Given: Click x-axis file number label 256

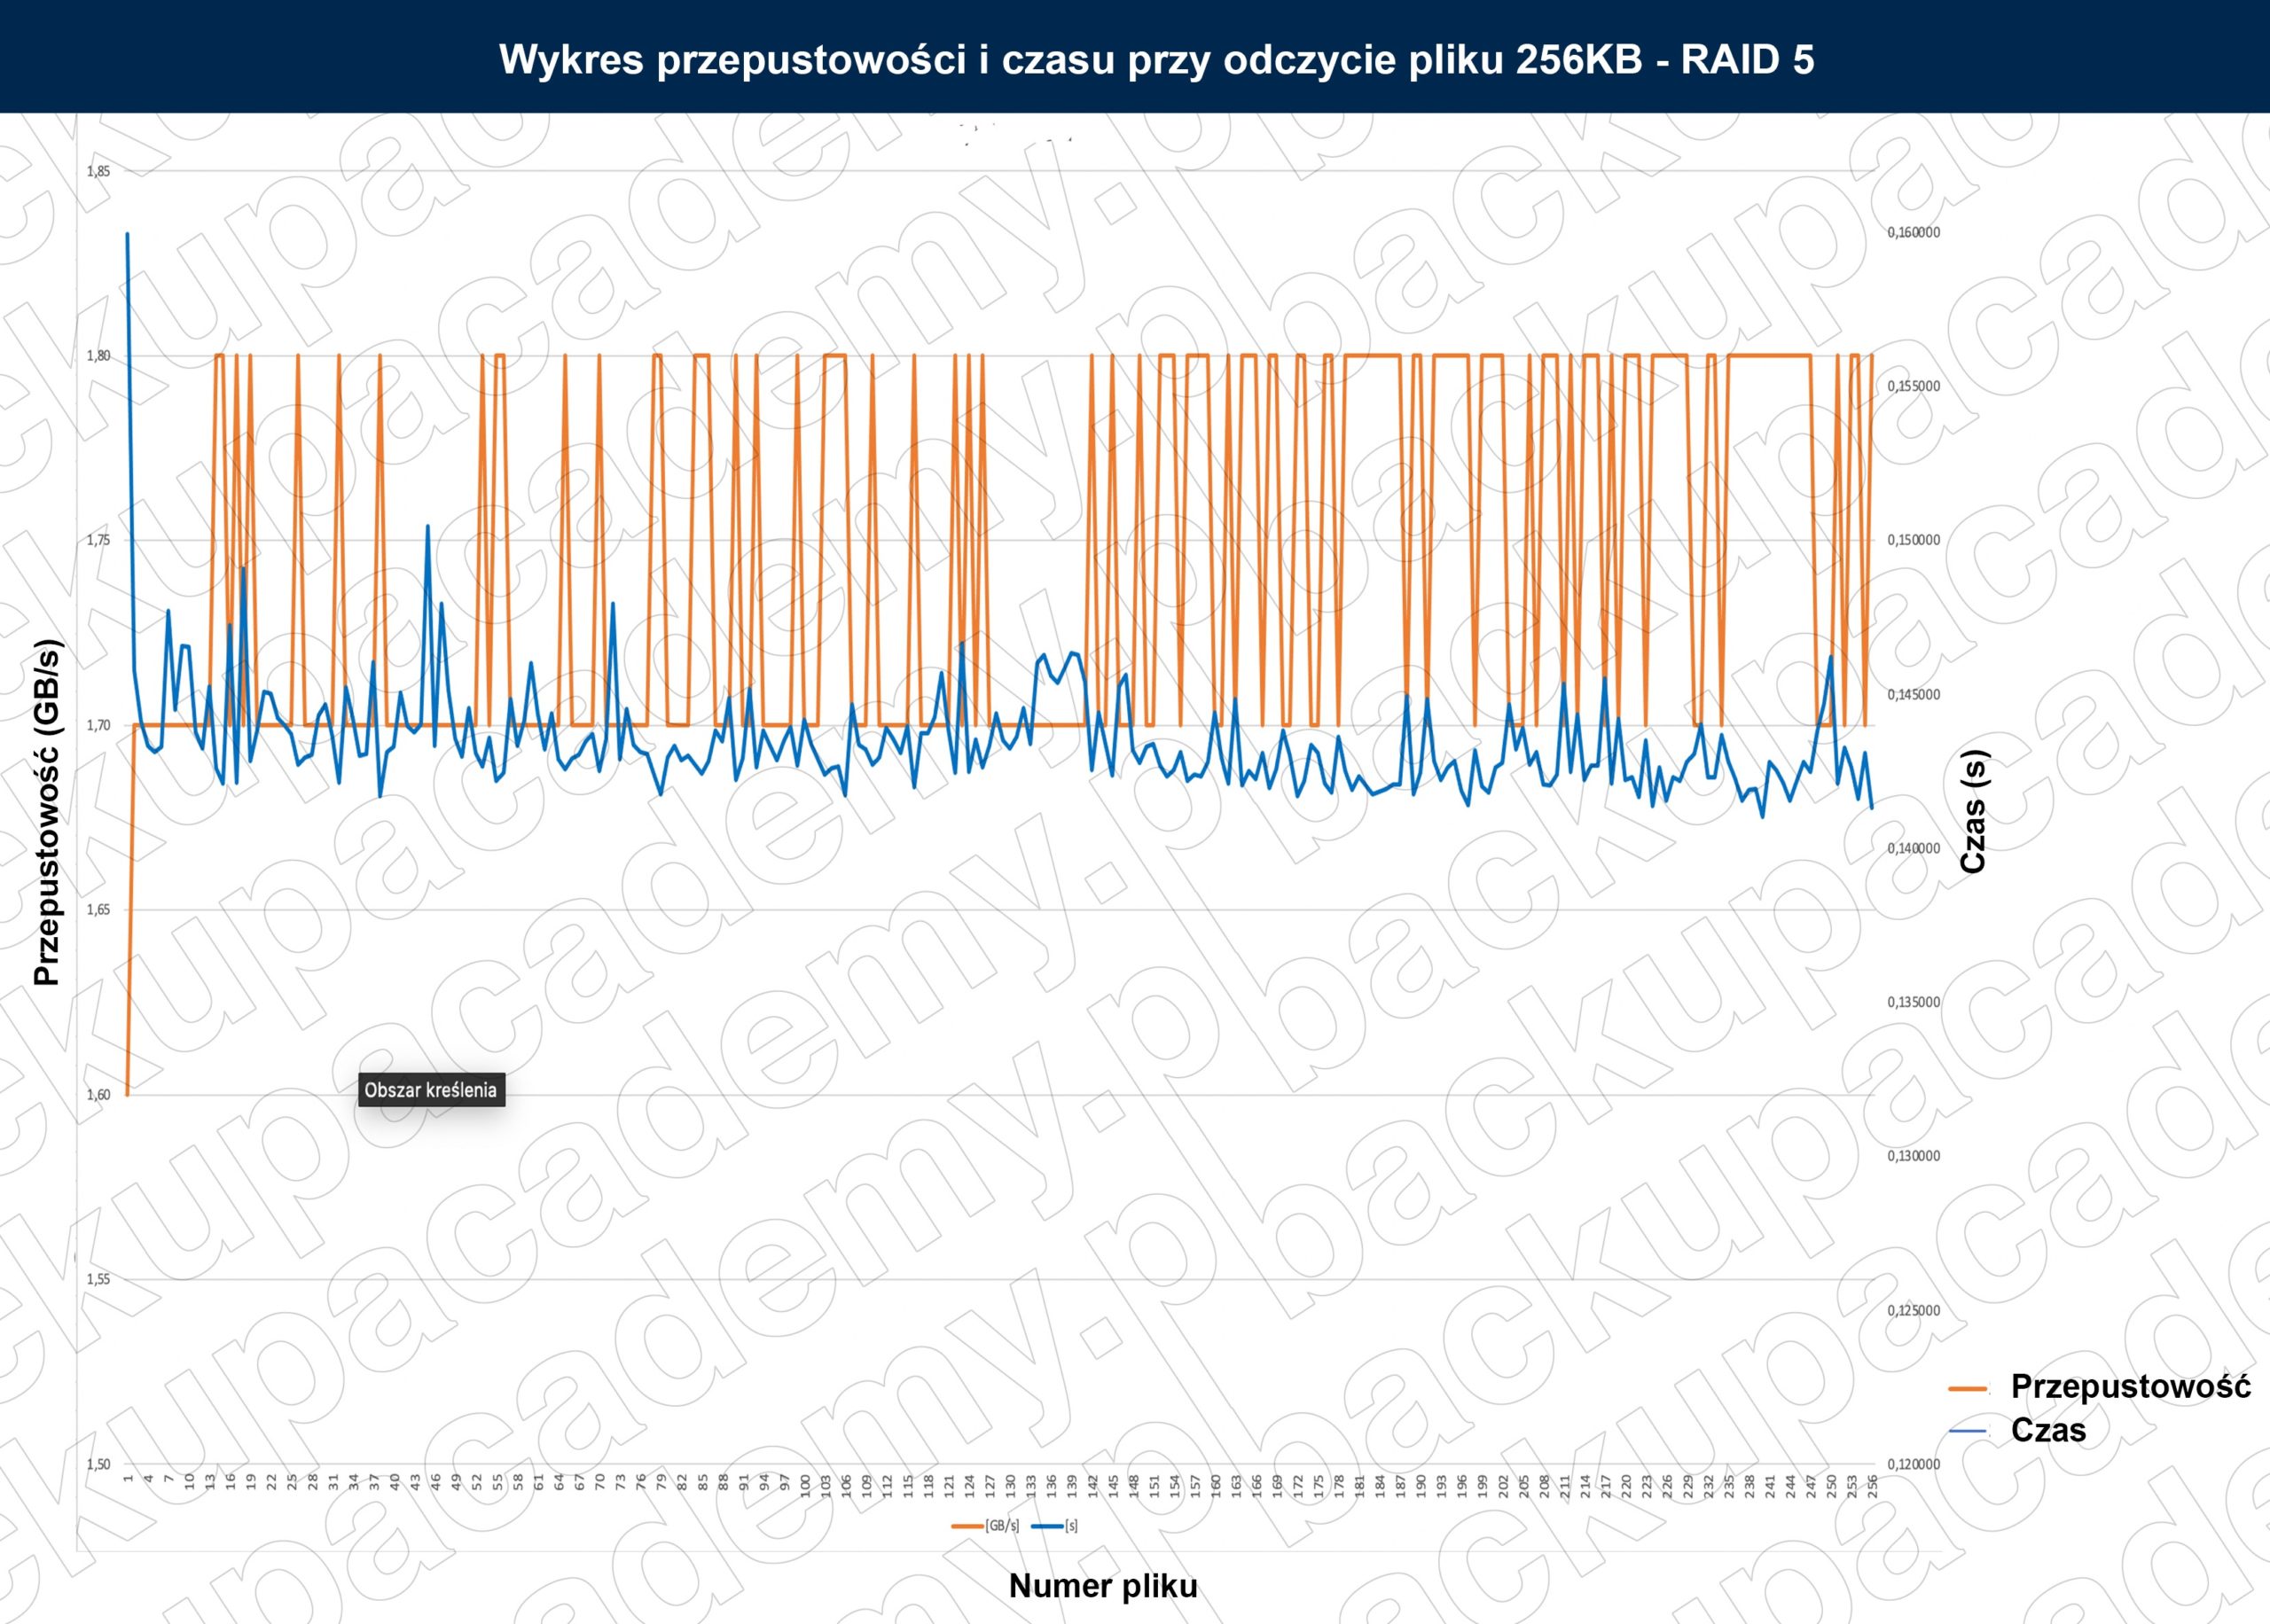Looking at the screenshot, I should 1873,1484.
